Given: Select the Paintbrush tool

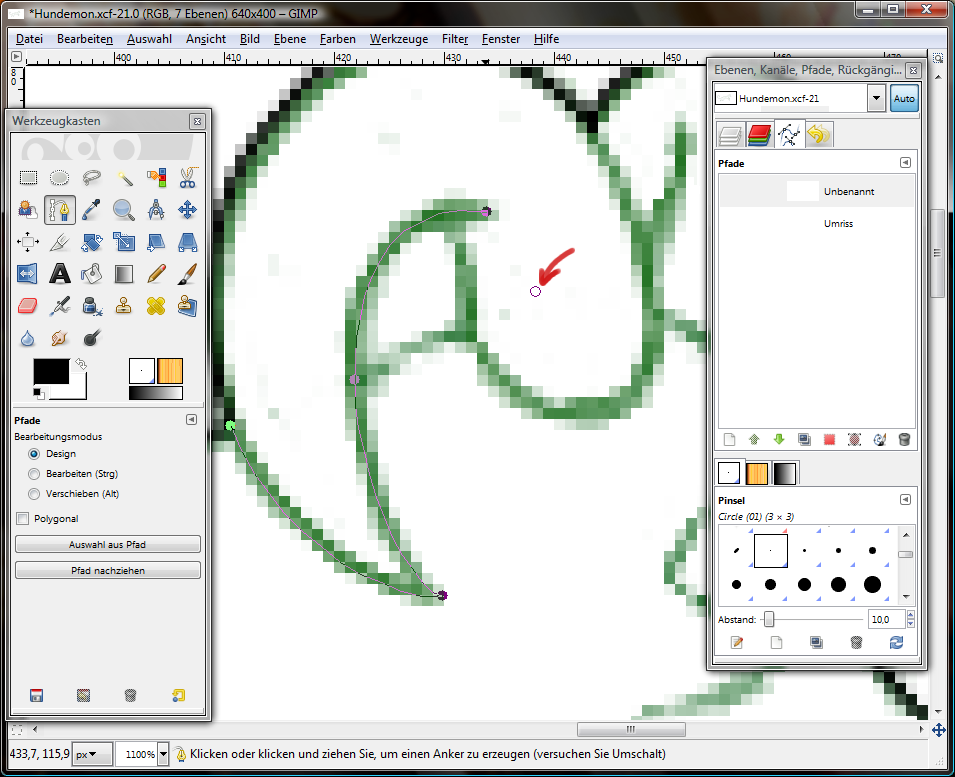Looking at the screenshot, I should (188, 274).
